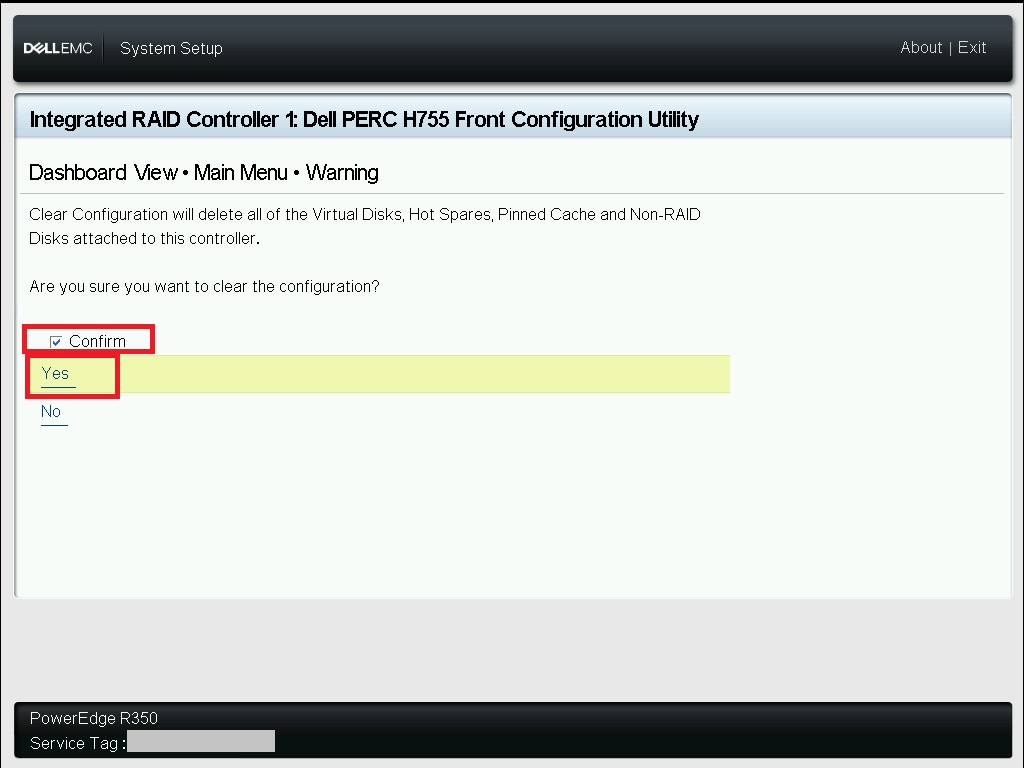Select No to cancel clearing configuration
The width and height of the screenshot is (1024, 768).
click(51, 411)
